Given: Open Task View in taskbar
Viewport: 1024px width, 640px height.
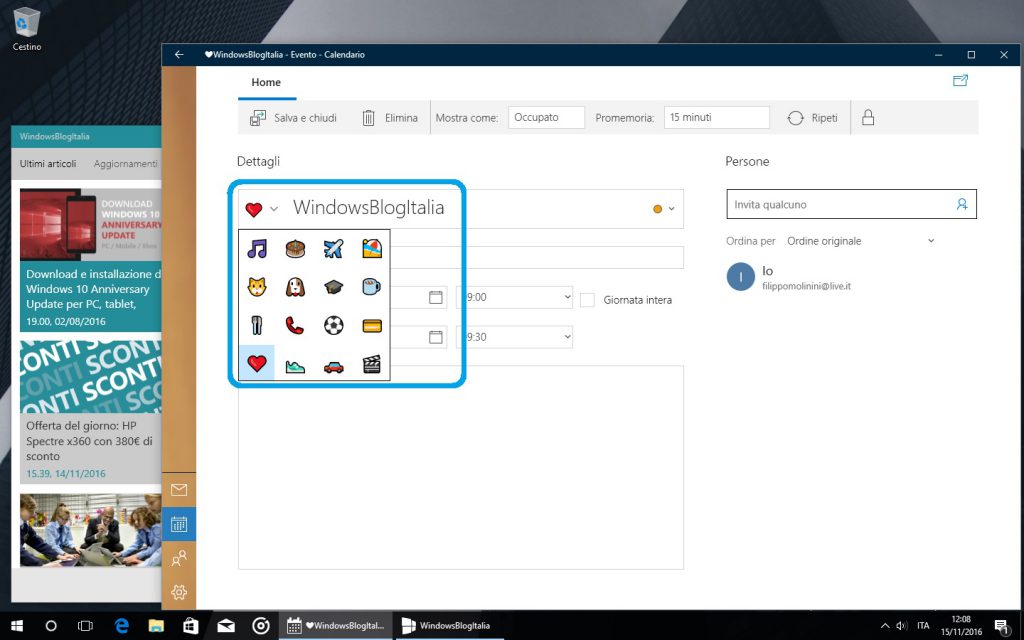Looking at the screenshot, I should (x=85, y=626).
